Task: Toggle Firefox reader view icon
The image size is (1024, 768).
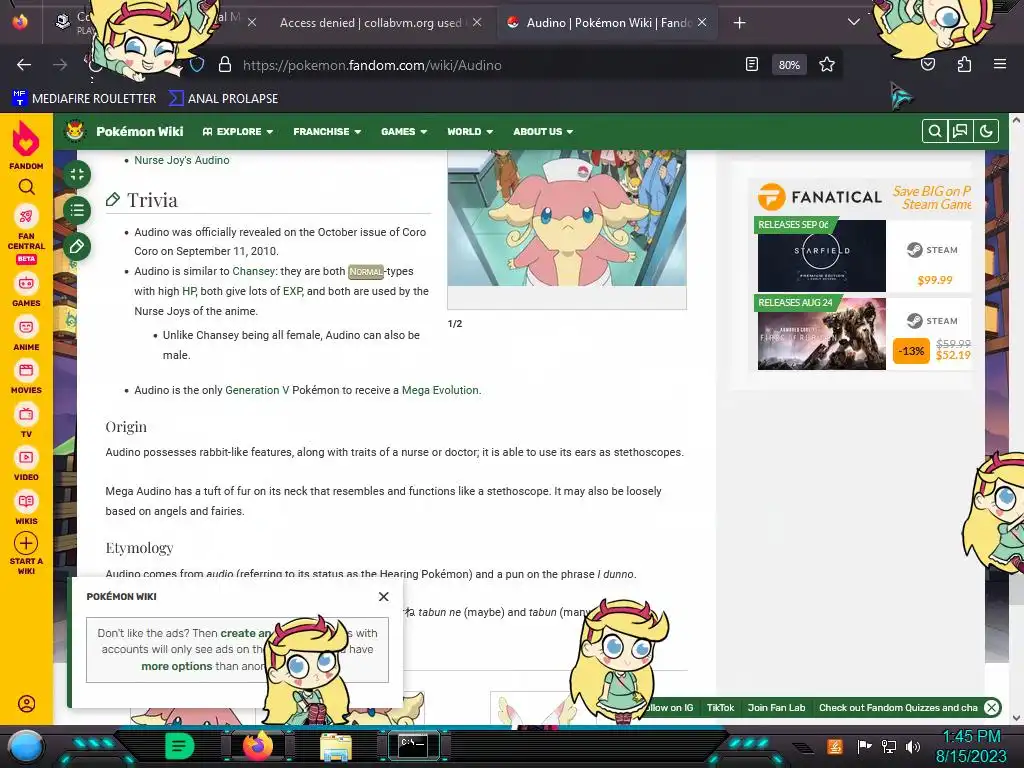Action: pyautogui.click(x=752, y=65)
